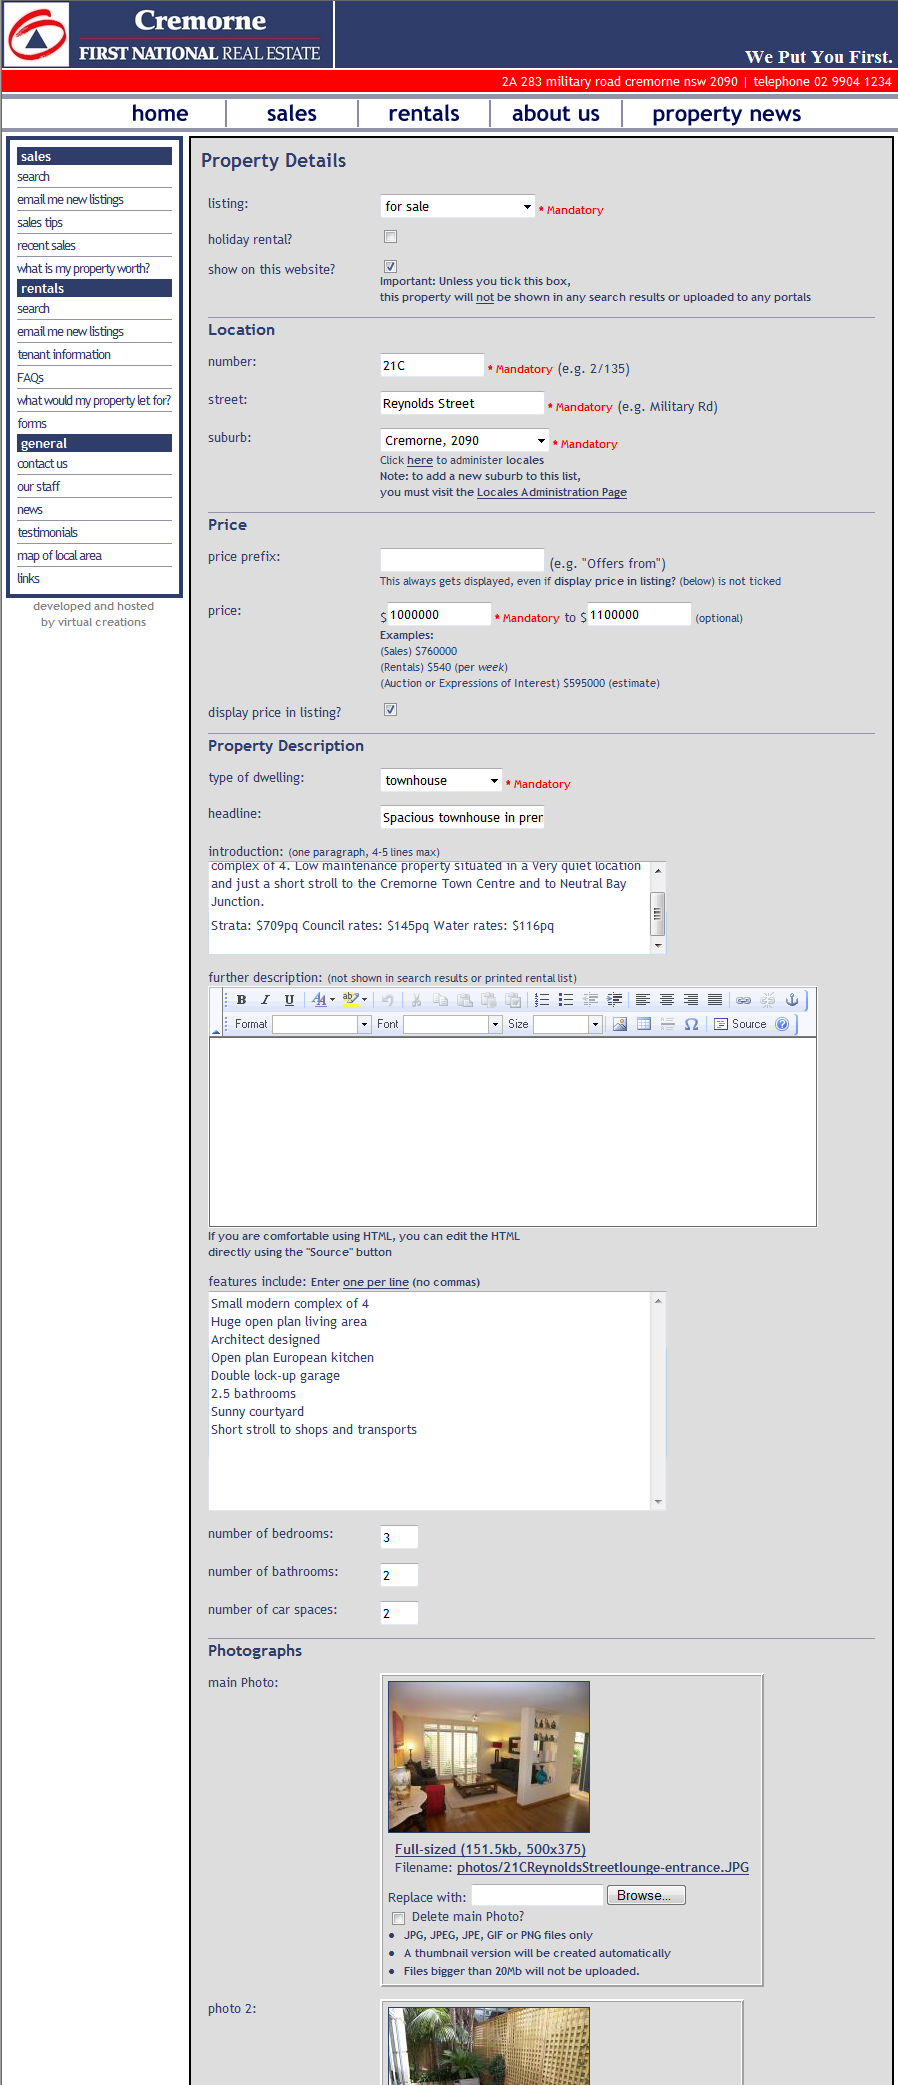Image resolution: width=898 pixels, height=2085 pixels.
Task: Focus the headline text field
Action: click(x=462, y=817)
